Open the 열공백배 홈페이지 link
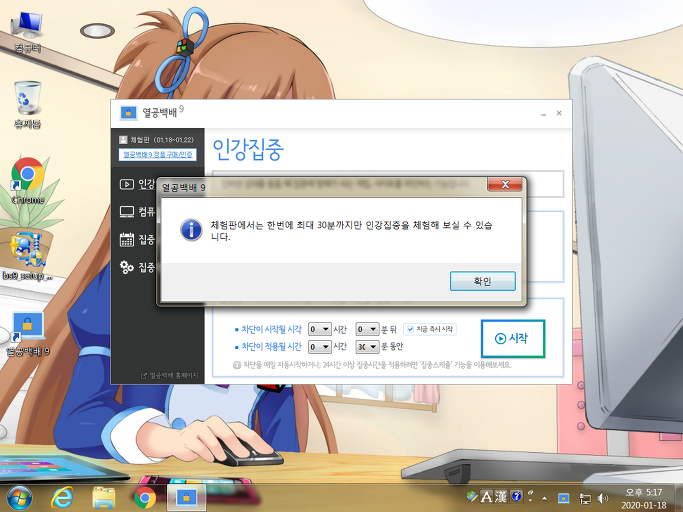This screenshot has height=512, width=683. click(x=170, y=375)
